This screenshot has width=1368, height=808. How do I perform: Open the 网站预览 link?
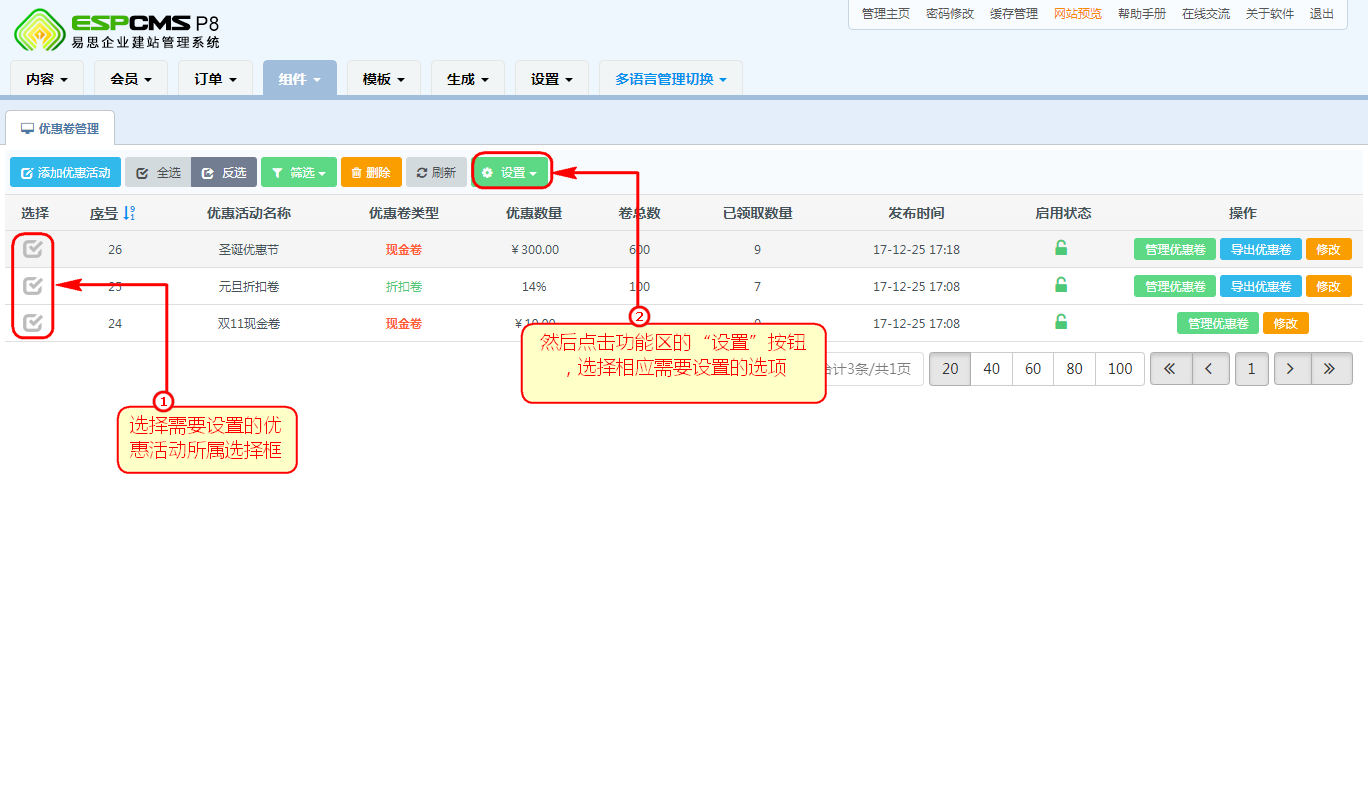tap(1077, 14)
